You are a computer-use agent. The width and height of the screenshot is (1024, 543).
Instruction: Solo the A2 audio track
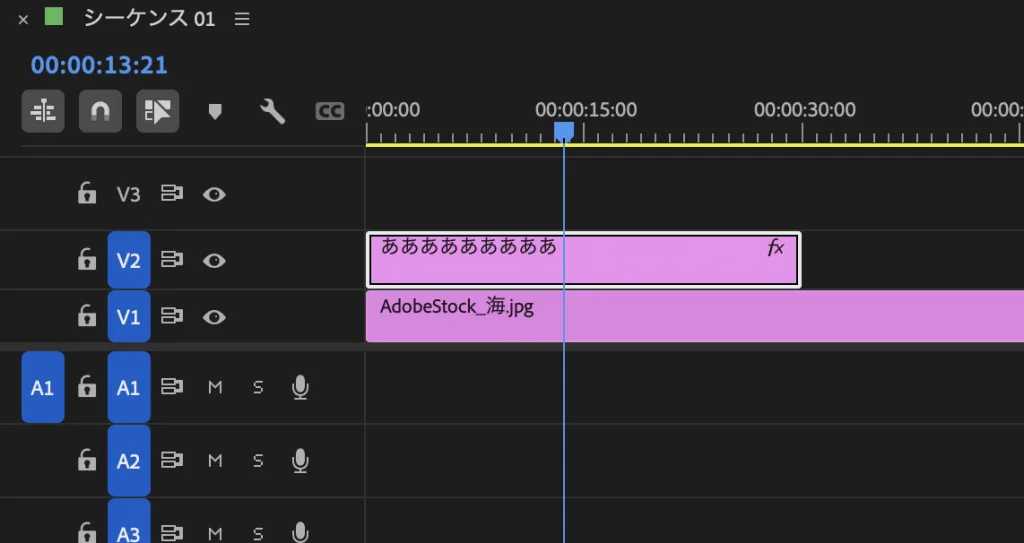click(x=258, y=460)
